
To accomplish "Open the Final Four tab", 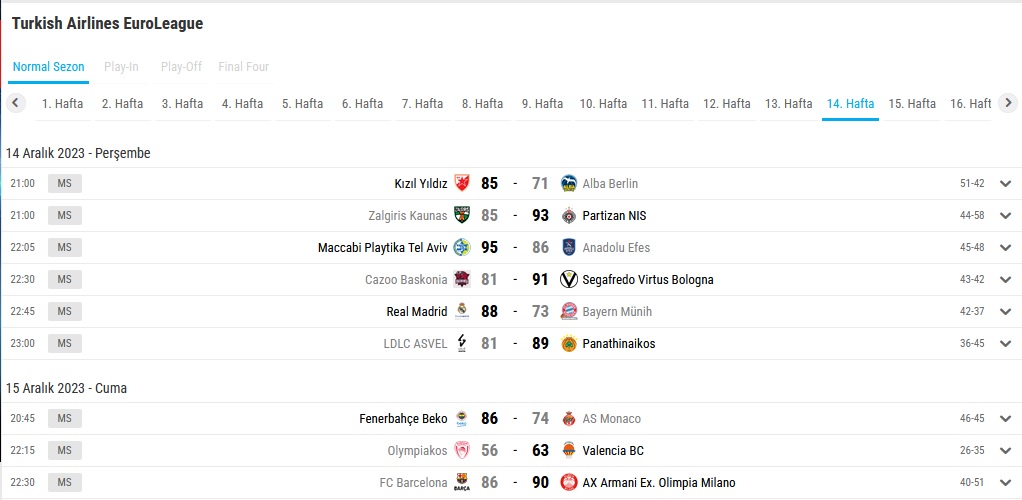I will click(244, 67).
